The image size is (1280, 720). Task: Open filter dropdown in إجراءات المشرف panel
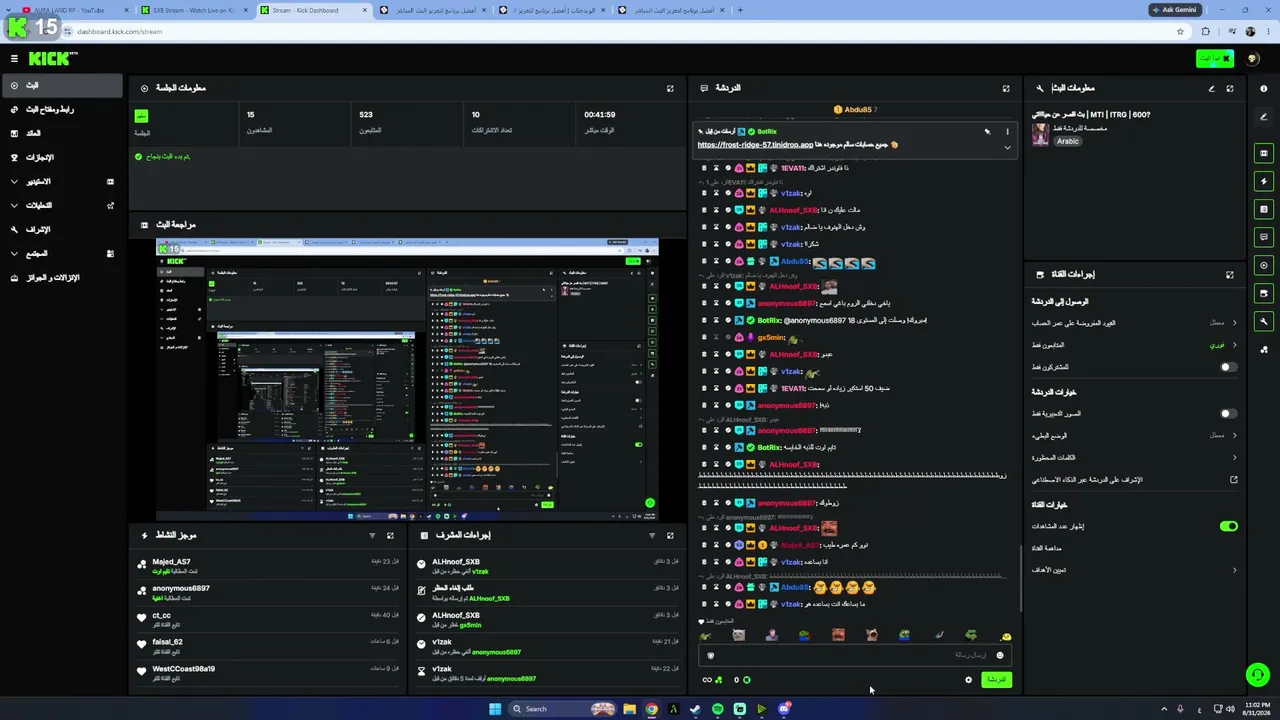652,536
